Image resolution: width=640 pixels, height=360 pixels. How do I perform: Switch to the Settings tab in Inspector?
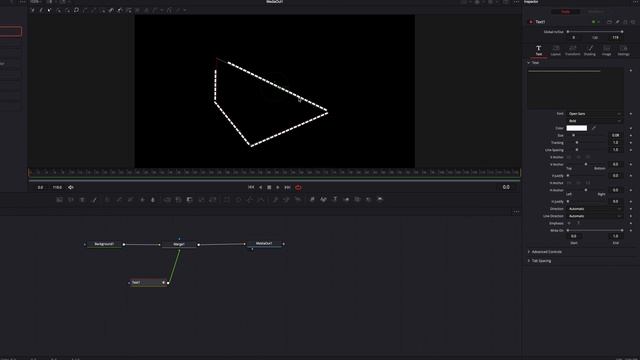click(623, 50)
